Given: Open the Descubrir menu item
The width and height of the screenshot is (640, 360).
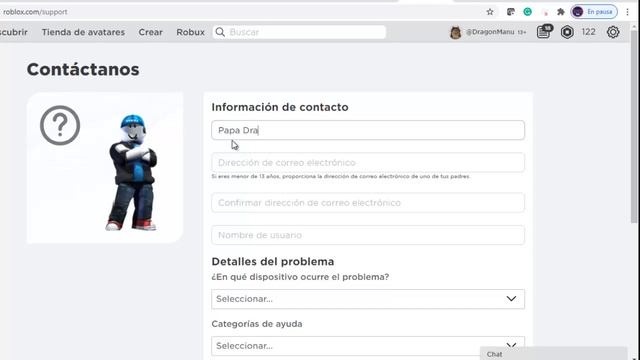Looking at the screenshot, I should (13, 32).
